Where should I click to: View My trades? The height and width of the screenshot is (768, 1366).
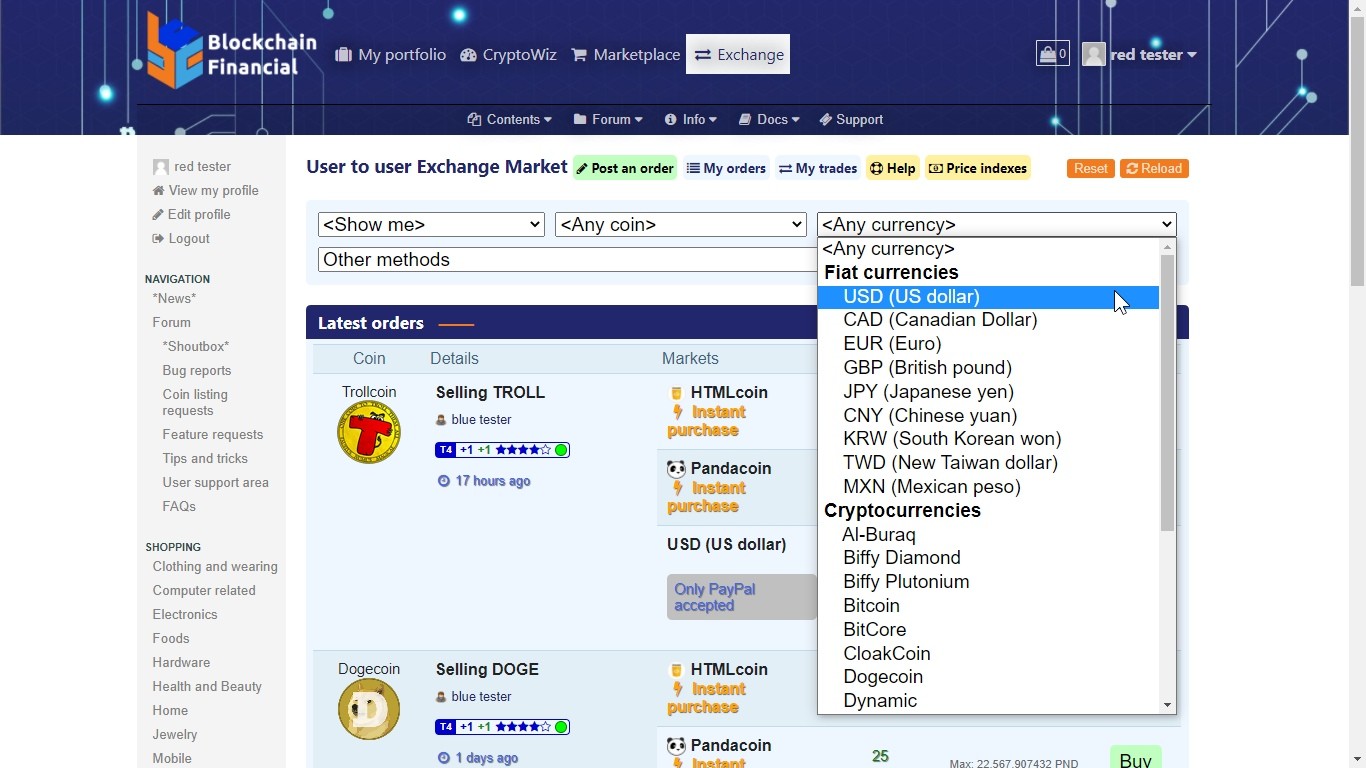coord(817,168)
